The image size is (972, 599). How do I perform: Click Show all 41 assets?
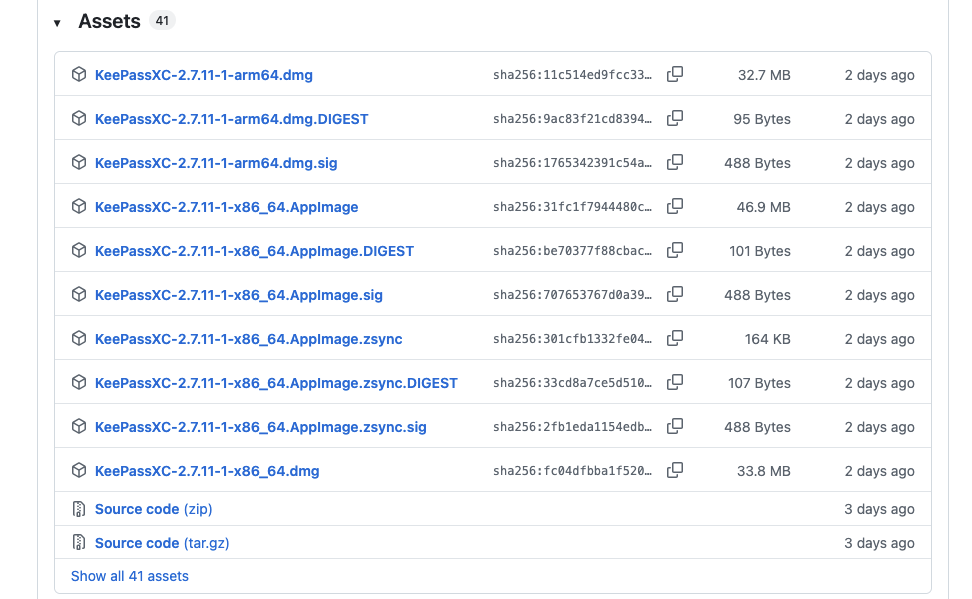point(129,576)
